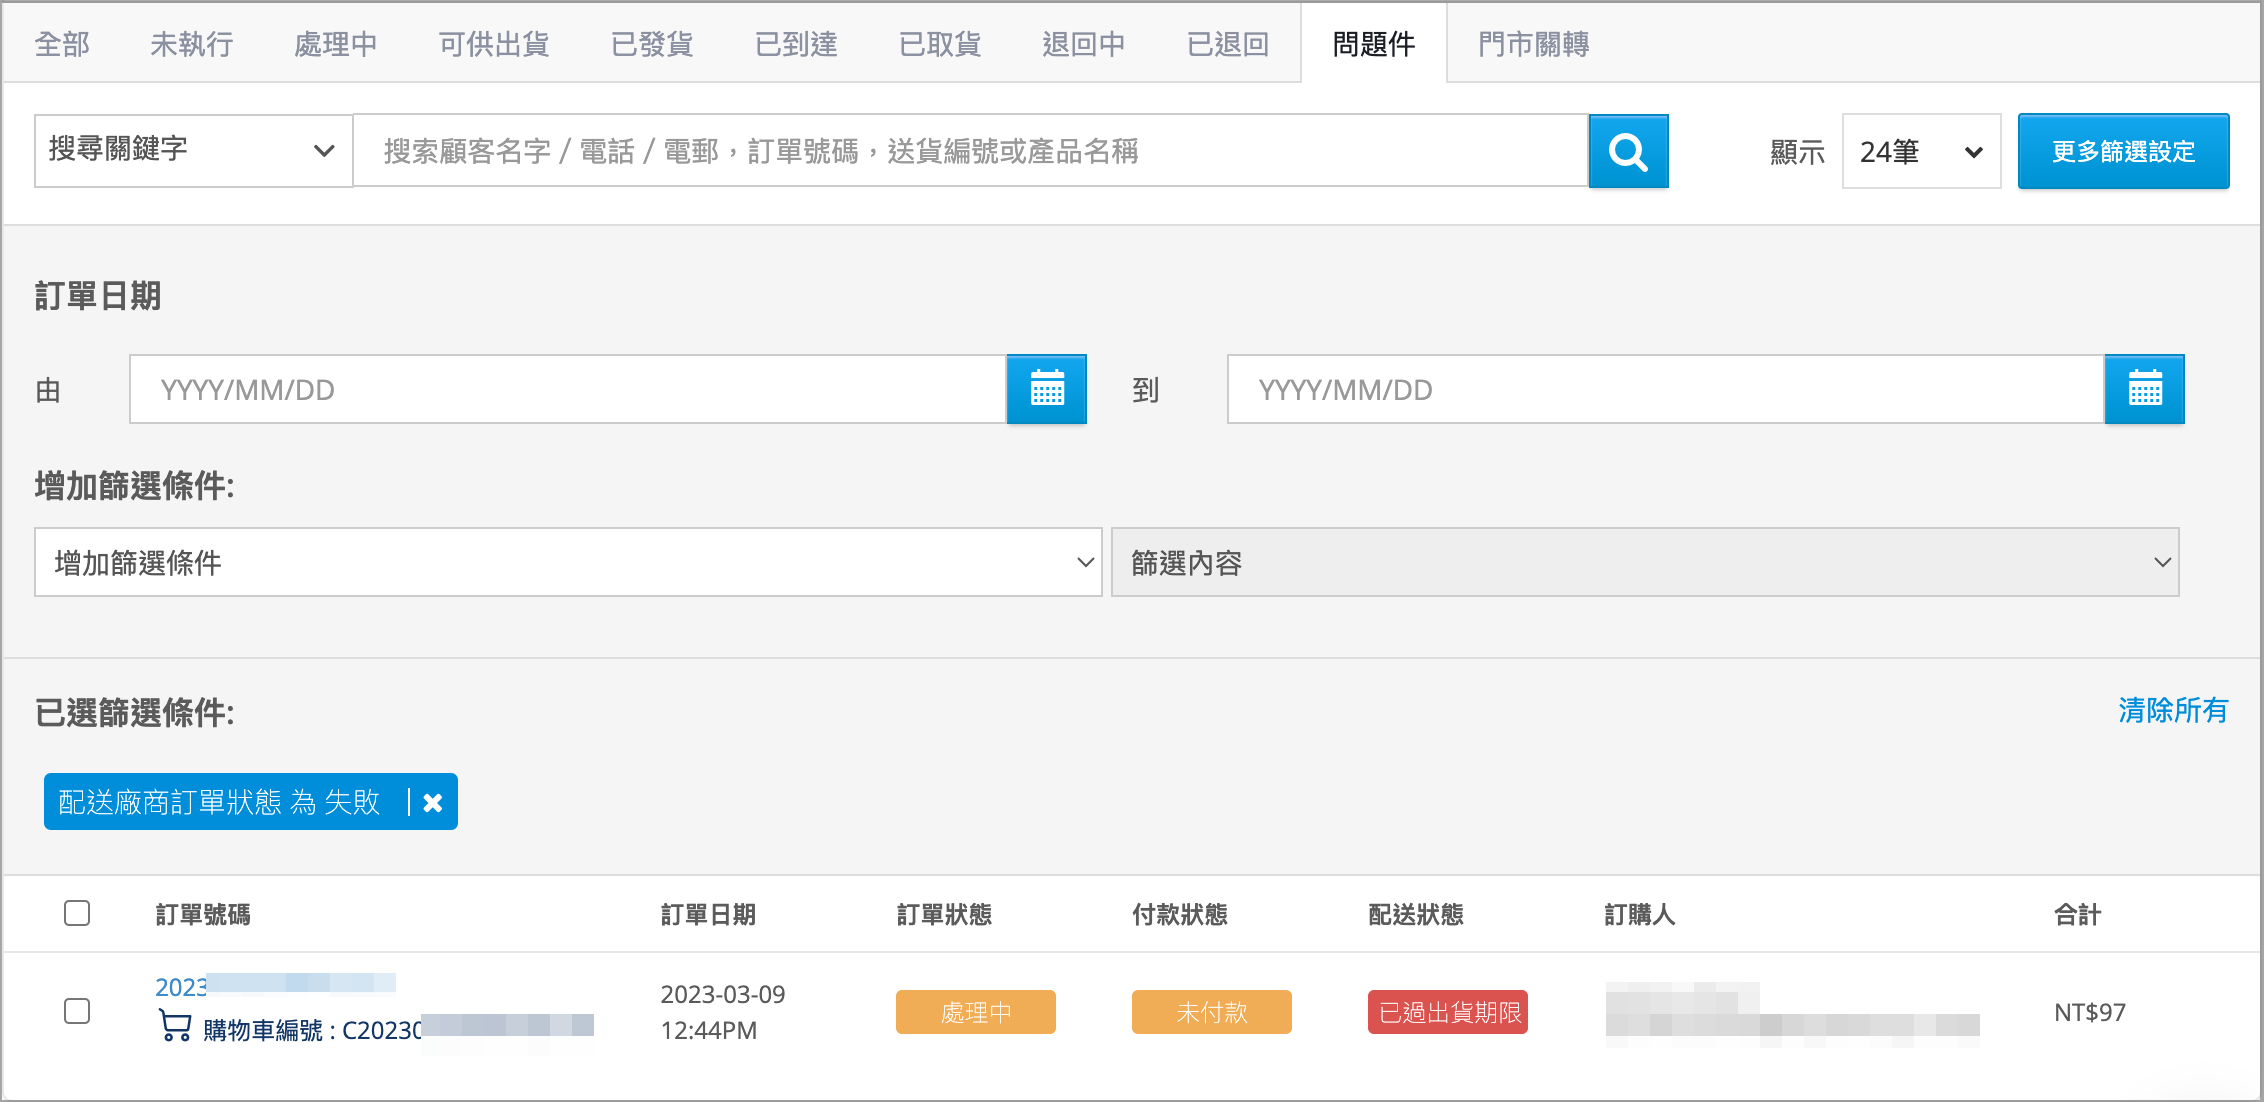Click the 訂購人 column header
This screenshot has width=2264, height=1102.
1640,914
